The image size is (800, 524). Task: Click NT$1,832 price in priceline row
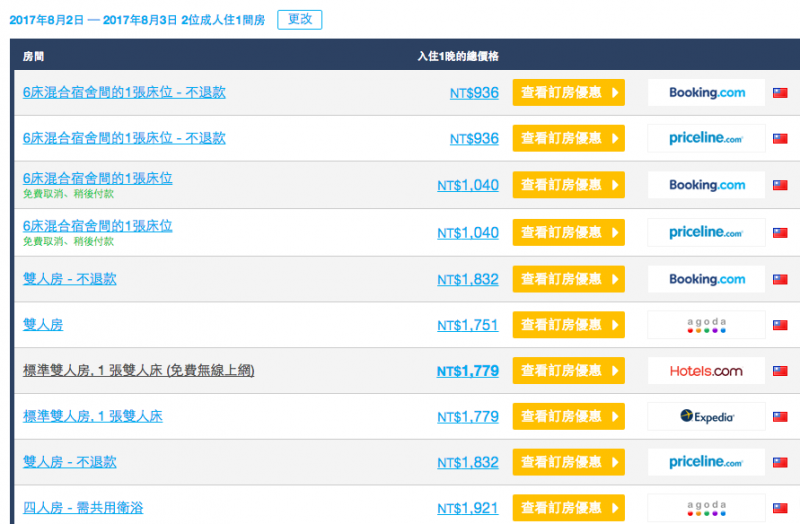click(x=468, y=463)
